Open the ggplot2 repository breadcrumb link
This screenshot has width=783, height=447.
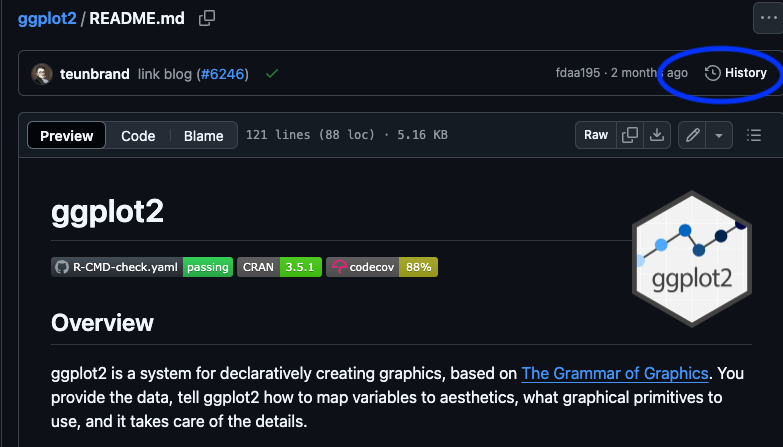click(47, 18)
